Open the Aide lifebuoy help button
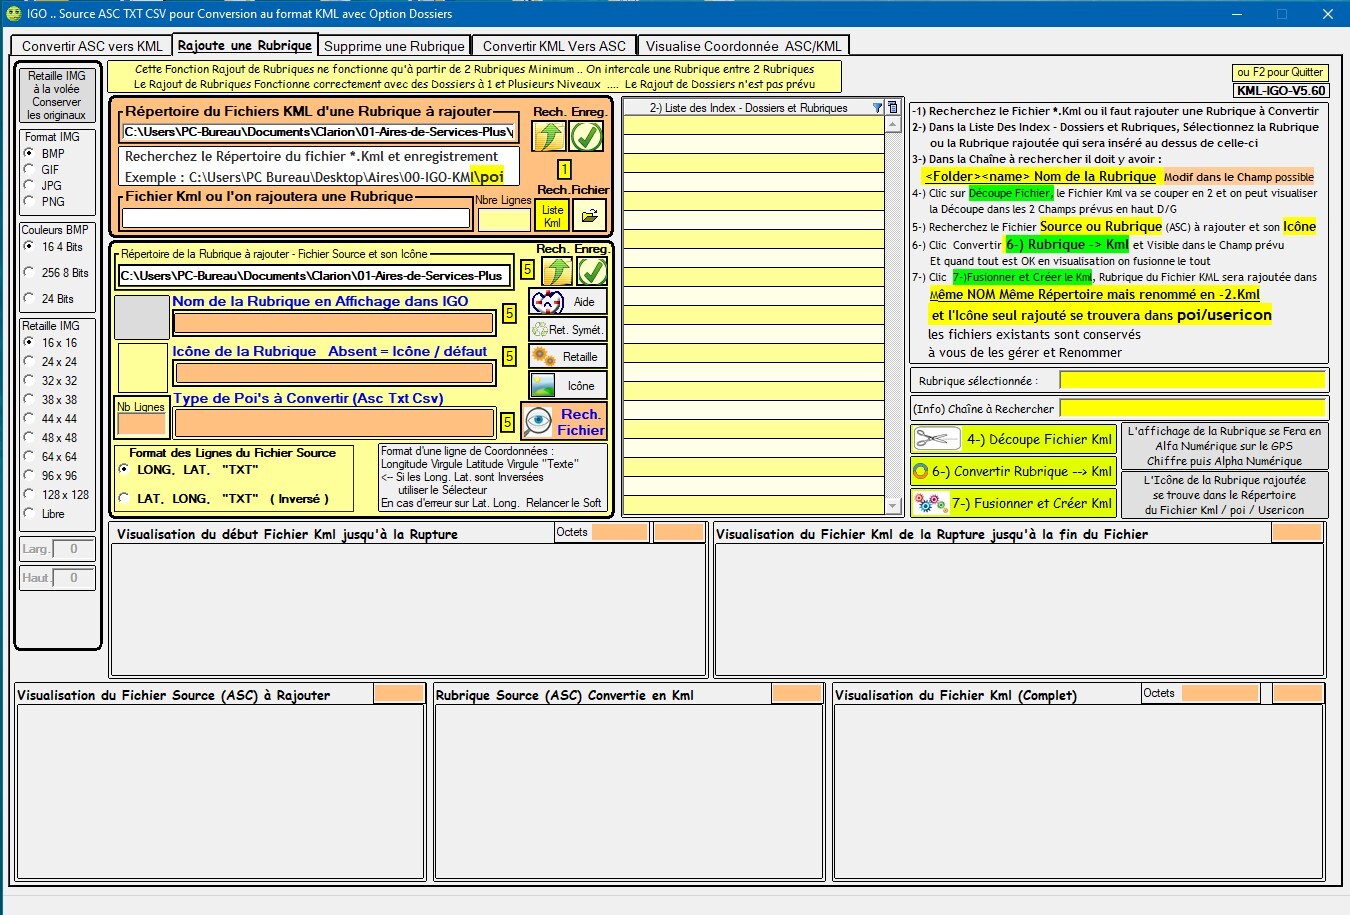Screen dimensions: 1350x915 tap(568, 302)
